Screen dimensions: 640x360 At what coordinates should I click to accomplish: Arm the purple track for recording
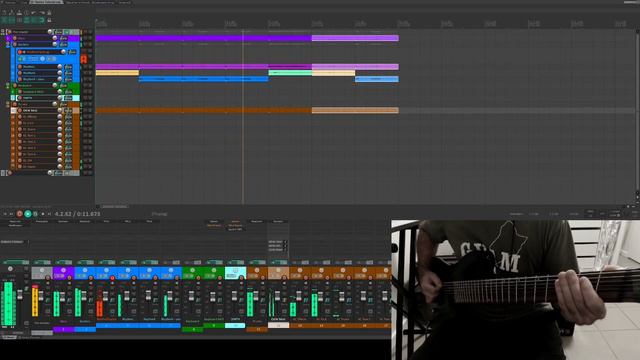coord(15,38)
